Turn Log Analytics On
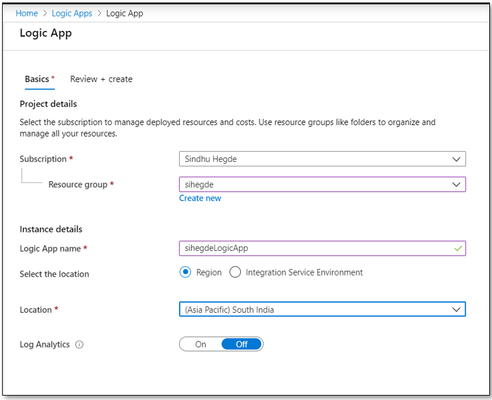Viewport: 492px width, 400px height. (201, 344)
